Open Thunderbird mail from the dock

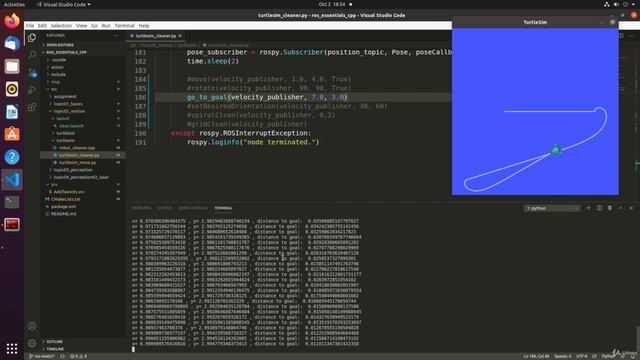point(12,43)
